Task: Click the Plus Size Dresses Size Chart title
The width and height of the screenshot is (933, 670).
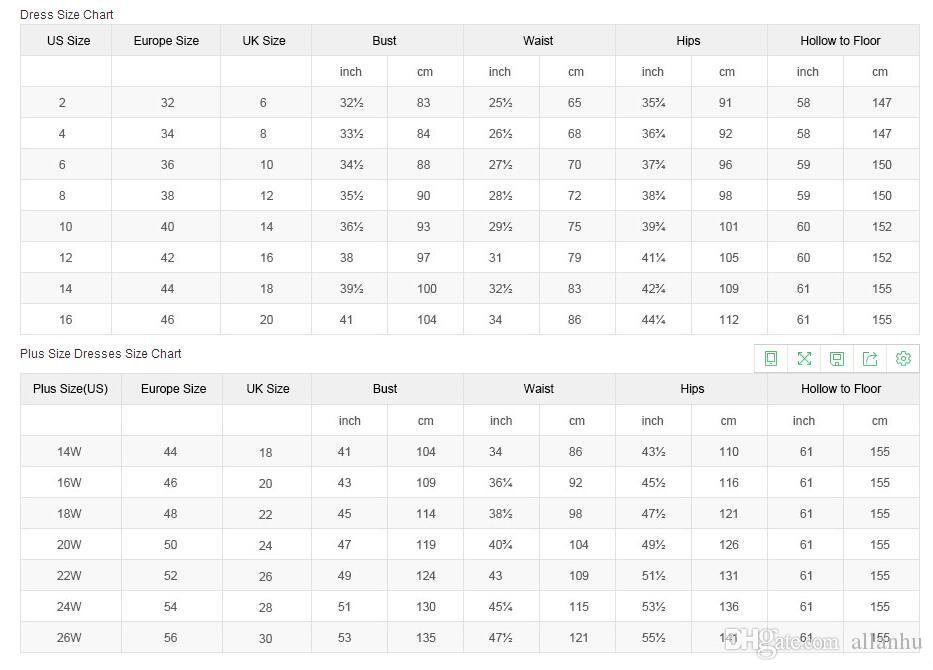Action: (101, 354)
